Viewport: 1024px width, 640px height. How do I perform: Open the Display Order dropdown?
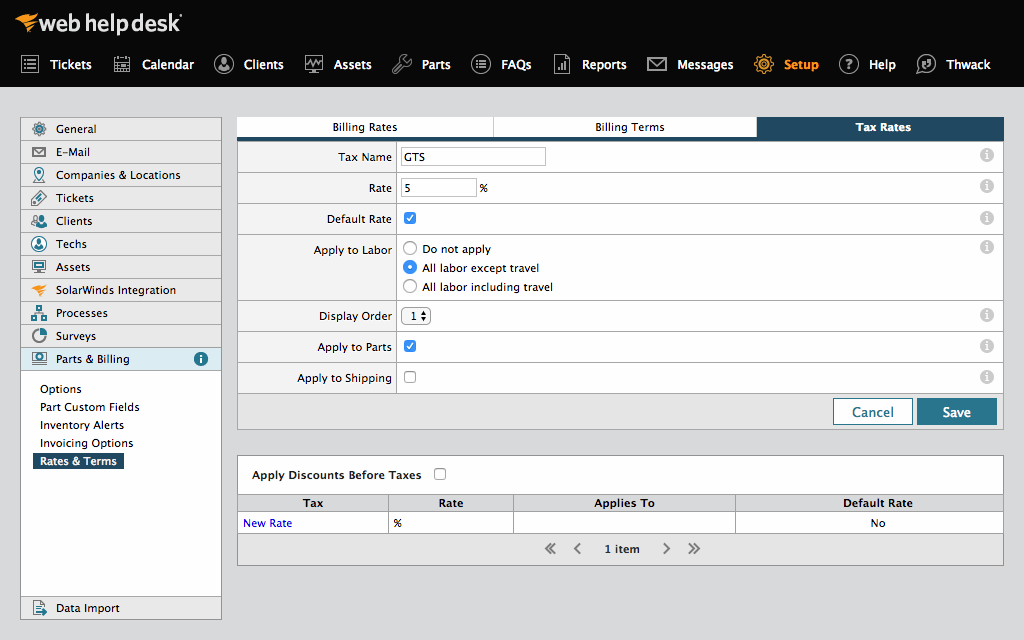coord(415,315)
